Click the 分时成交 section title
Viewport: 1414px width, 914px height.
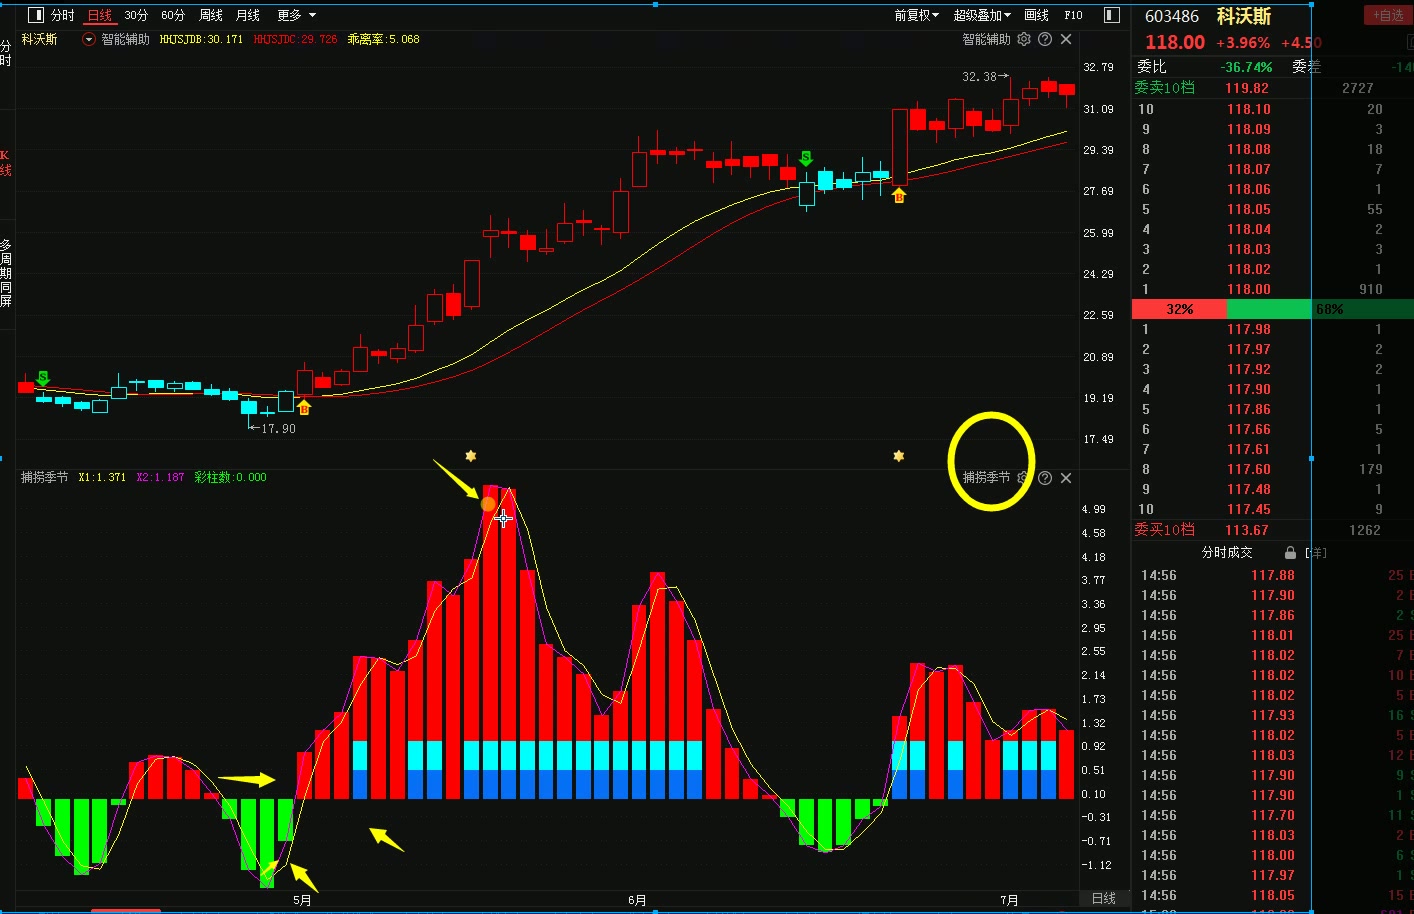pos(1226,552)
